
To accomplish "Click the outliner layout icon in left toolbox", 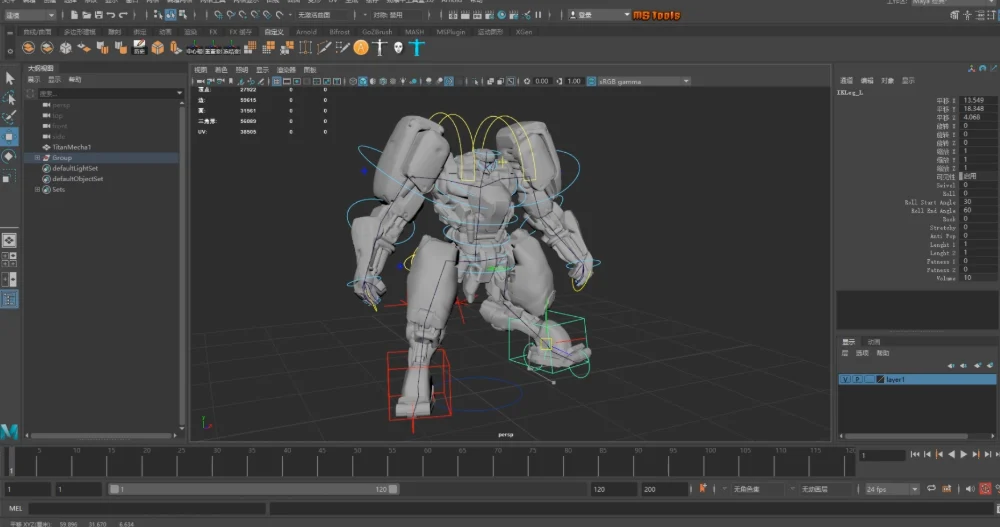I will coord(10,299).
